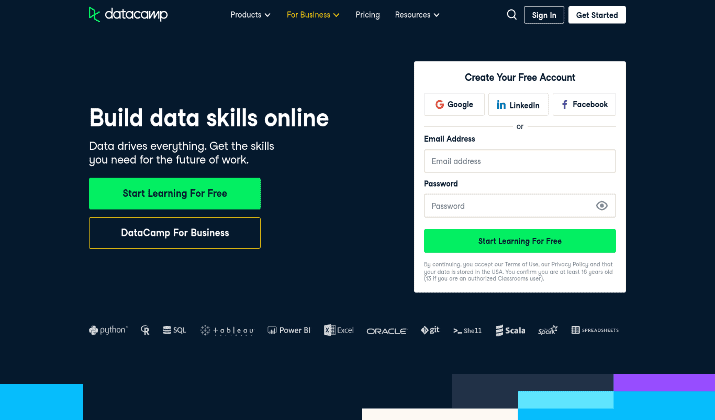715x420 pixels.
Task: Click the Get Started button in header
Action: click(x=597, y=15)
